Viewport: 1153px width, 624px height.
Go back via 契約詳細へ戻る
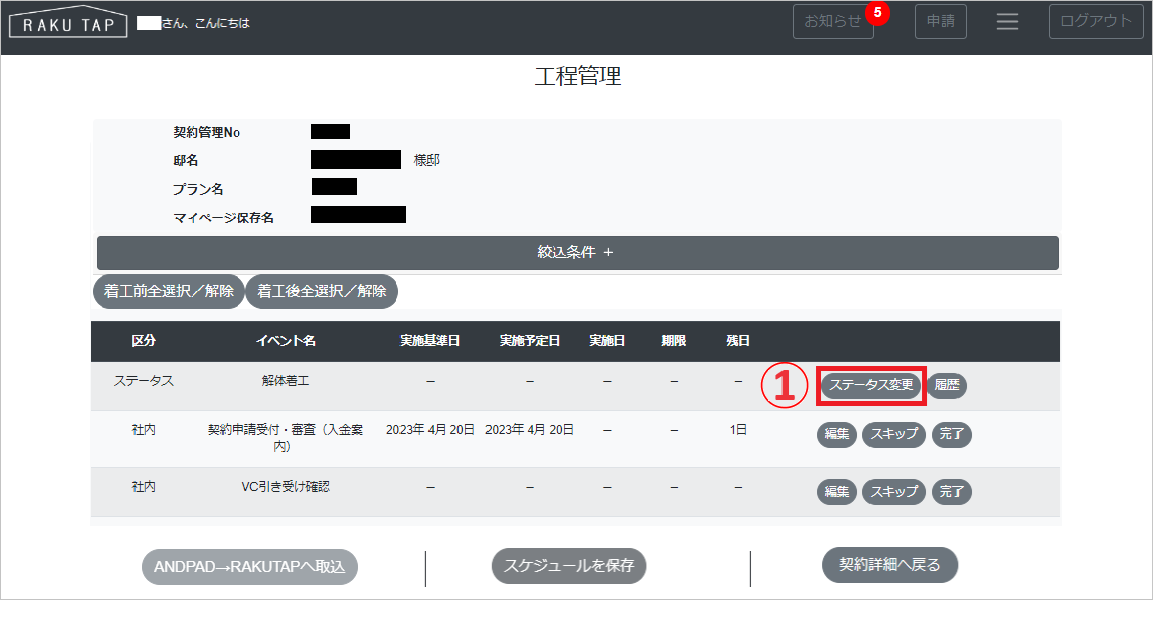[x=890, y=564]
